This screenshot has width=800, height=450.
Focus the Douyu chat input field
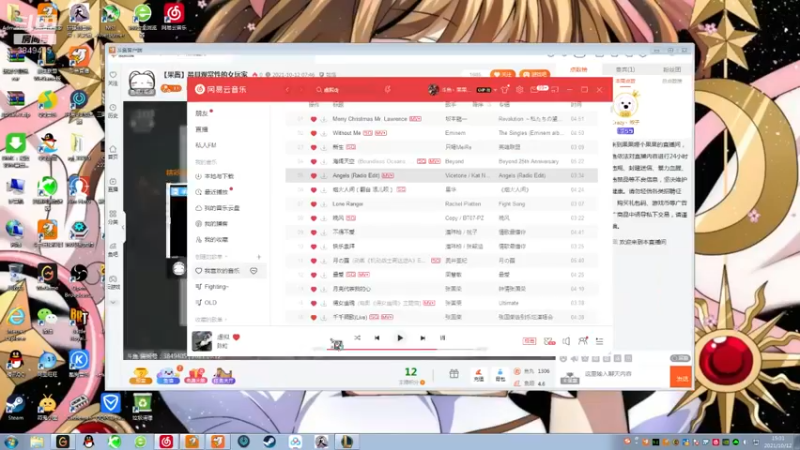pyautogui.click(x=625, y=374)
